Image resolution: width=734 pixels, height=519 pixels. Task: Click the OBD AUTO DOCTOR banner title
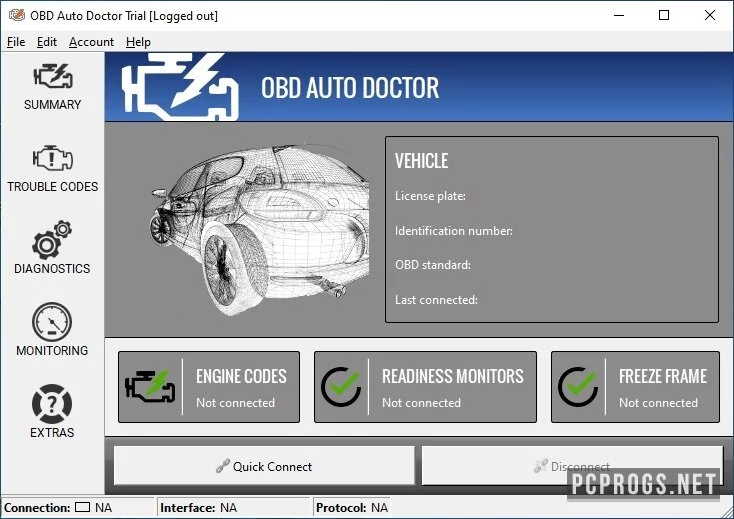(x=350, y=88)
